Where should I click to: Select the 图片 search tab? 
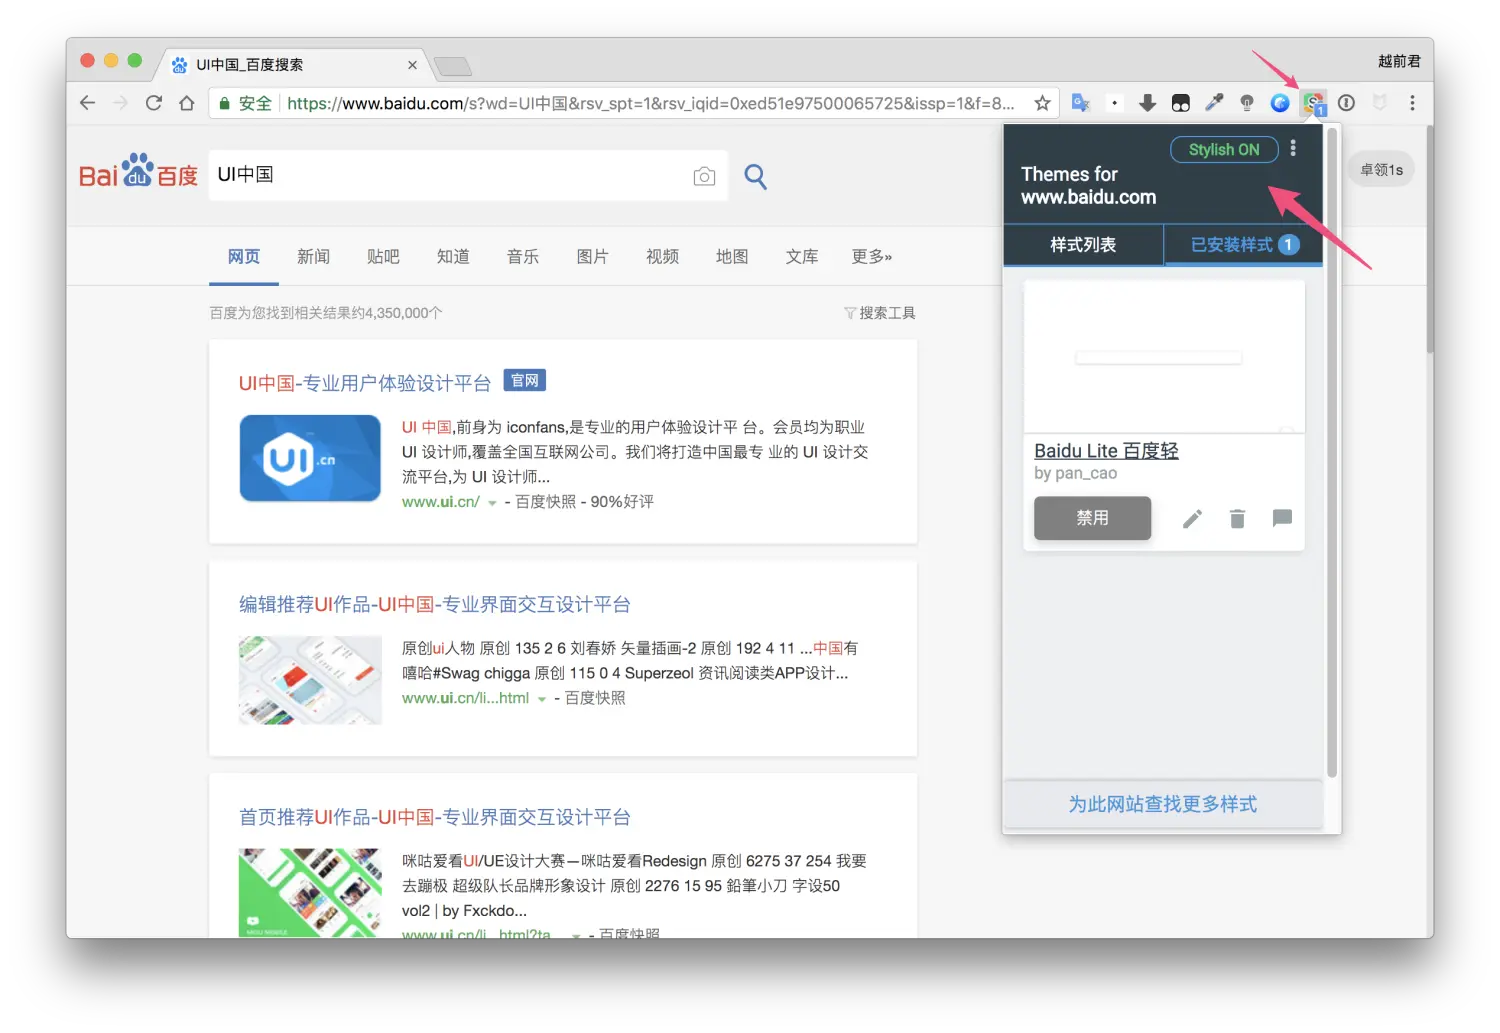coord(592,257)
